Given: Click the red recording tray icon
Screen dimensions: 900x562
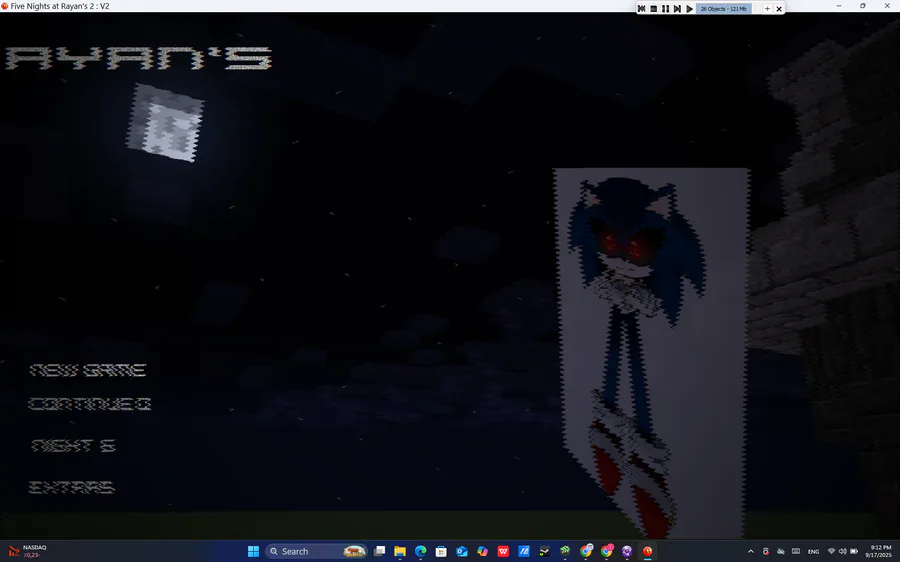Looking at the screenshot, I should (766, 551).
